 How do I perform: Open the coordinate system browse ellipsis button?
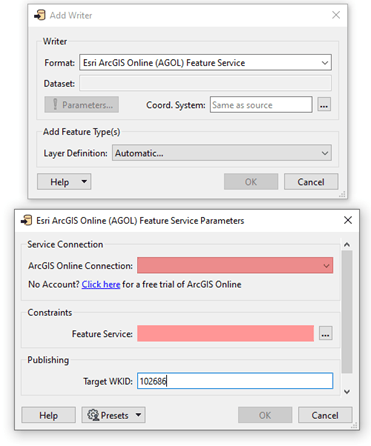click(x=324, y=105)
